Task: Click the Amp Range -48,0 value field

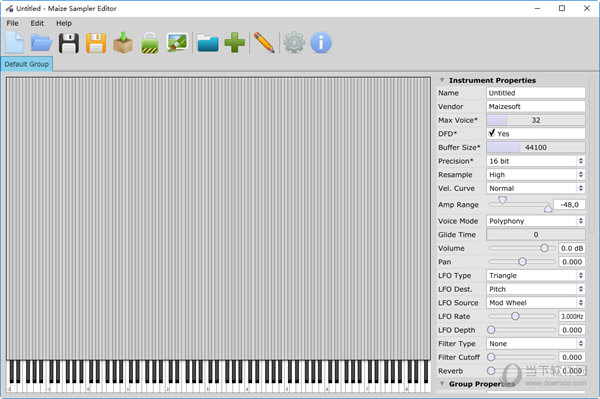Action: [569, 205]
